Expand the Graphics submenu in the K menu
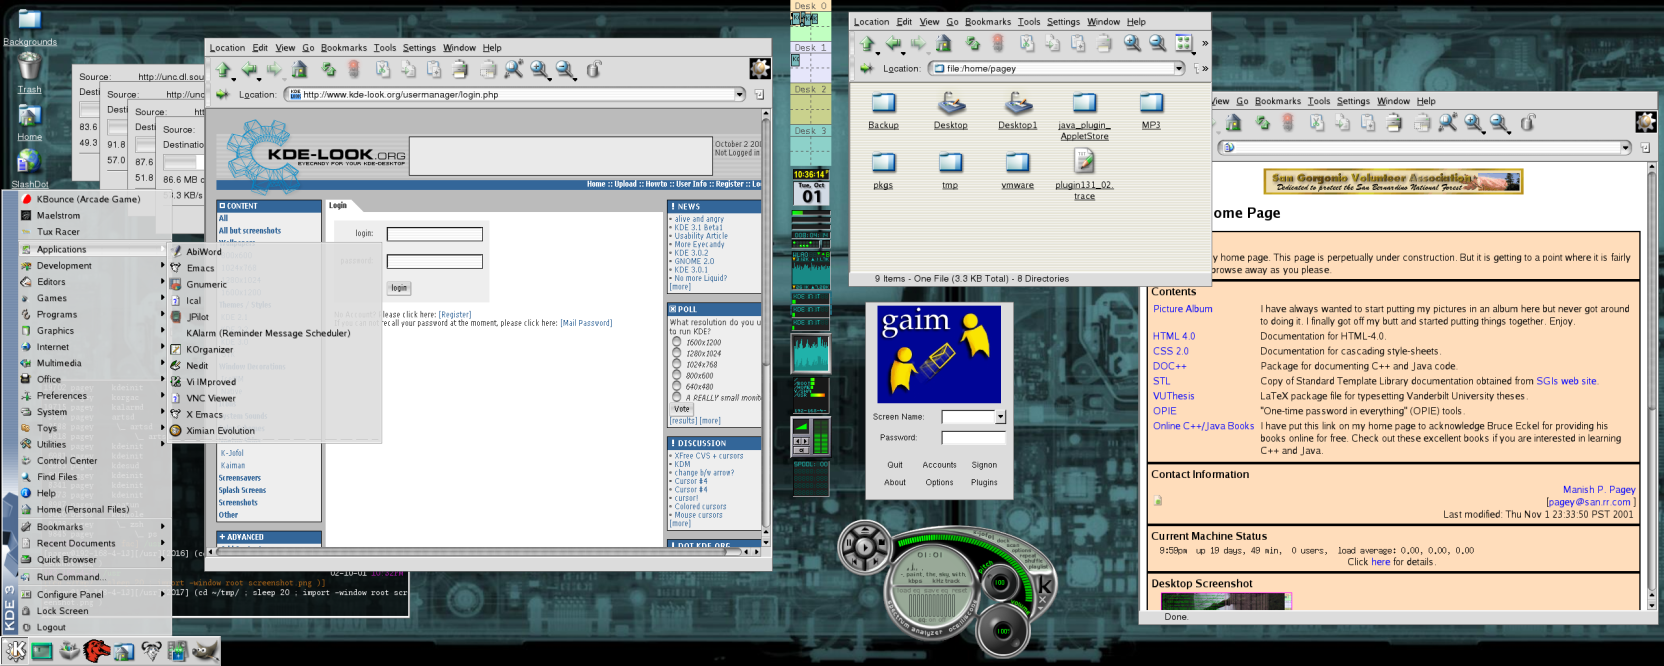Viewport: 1664px width, 666px height. (x=96, y=331)
